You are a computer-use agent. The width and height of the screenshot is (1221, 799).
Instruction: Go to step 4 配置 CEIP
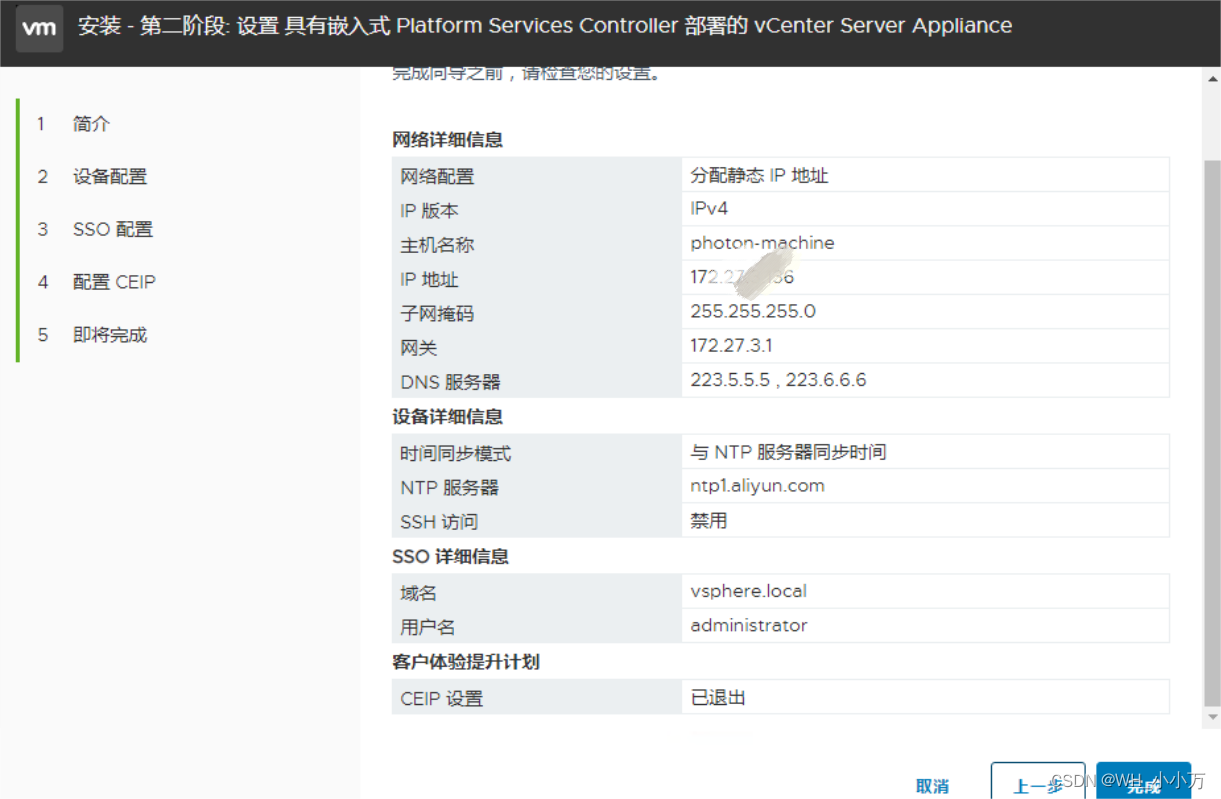[x=114, y=283]
